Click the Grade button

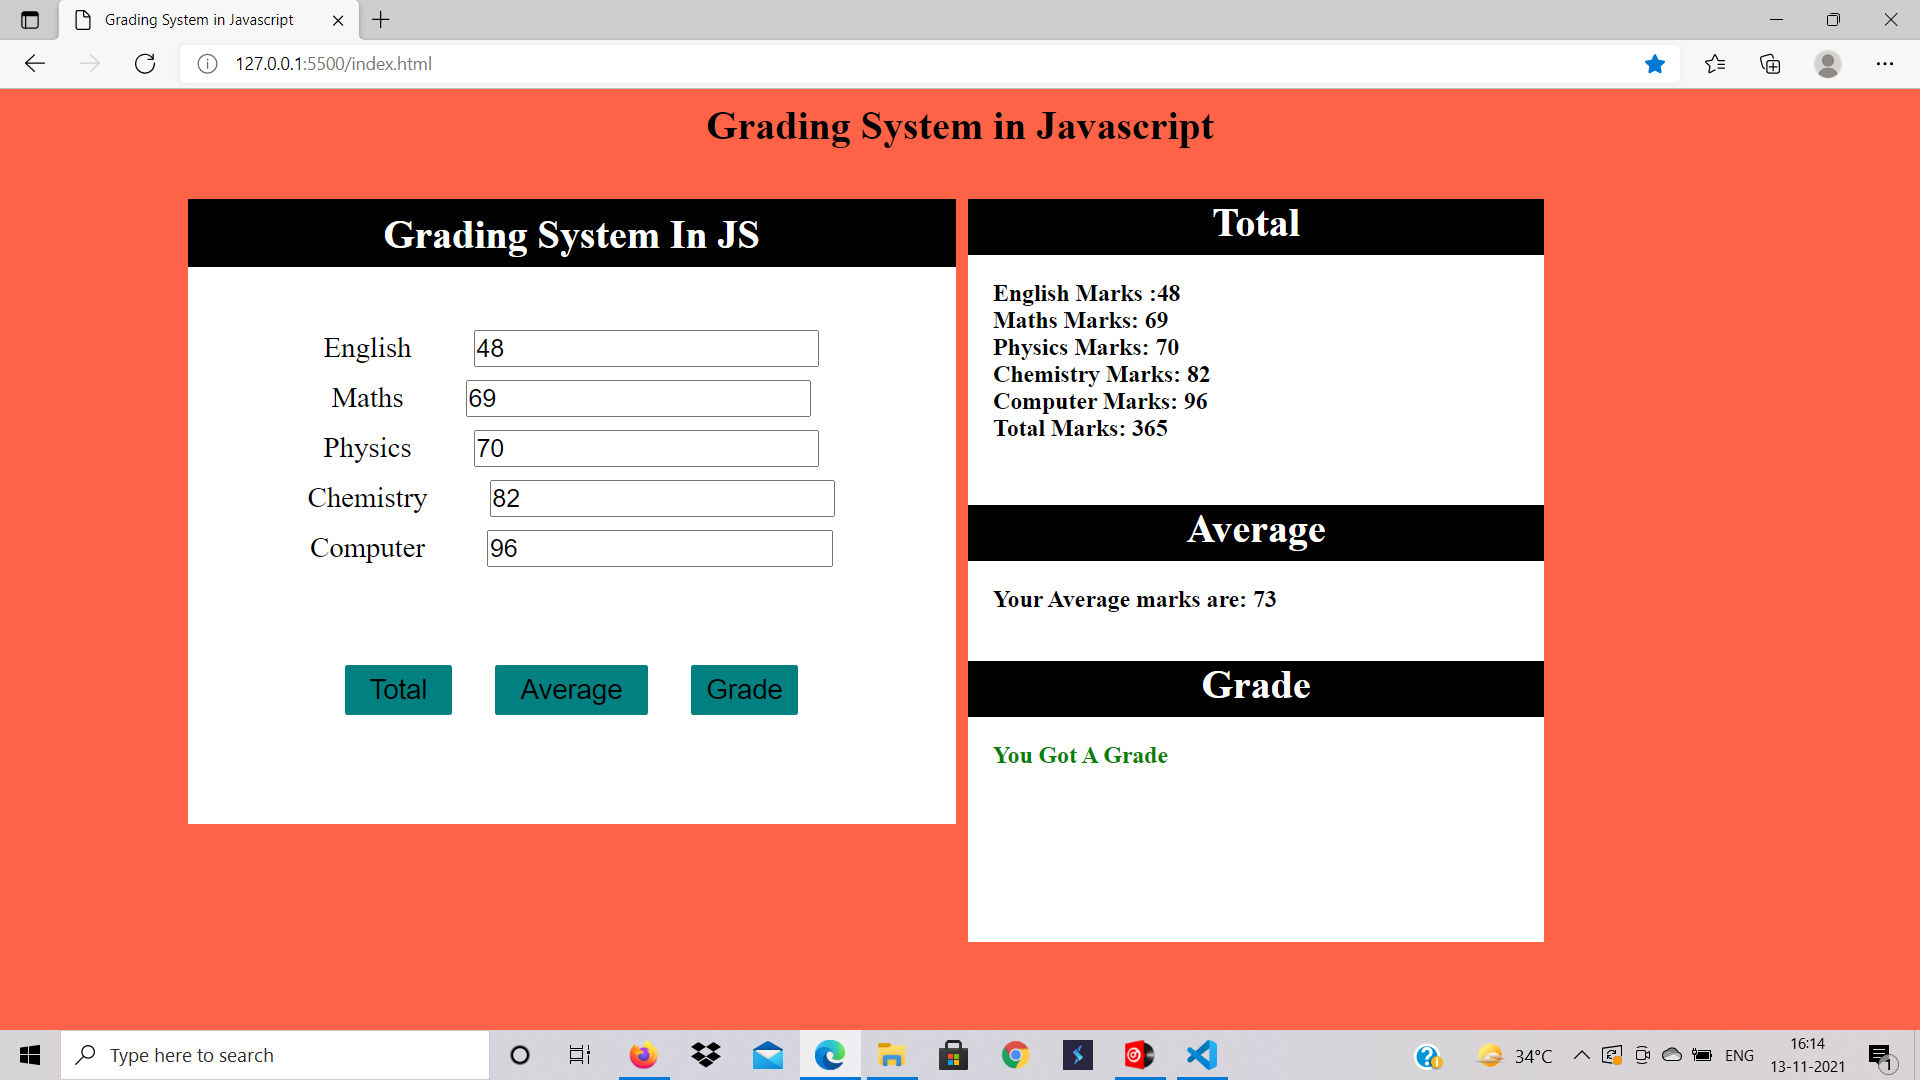pyautogui.click(x=743, y=689)
